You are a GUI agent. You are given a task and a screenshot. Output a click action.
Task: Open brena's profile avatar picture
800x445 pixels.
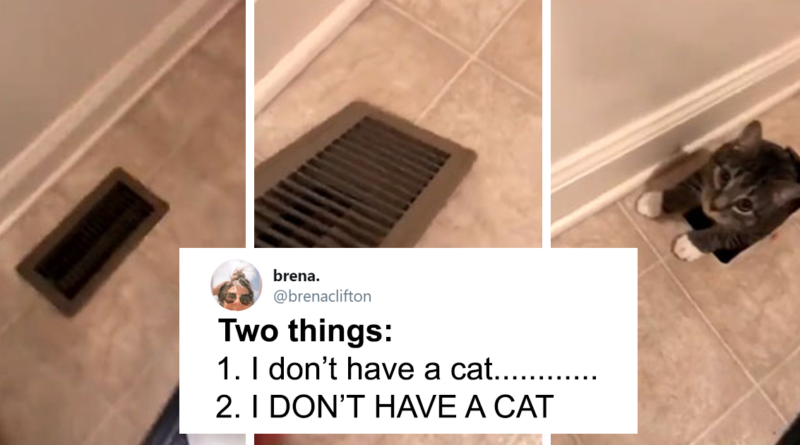coord(236,285)
